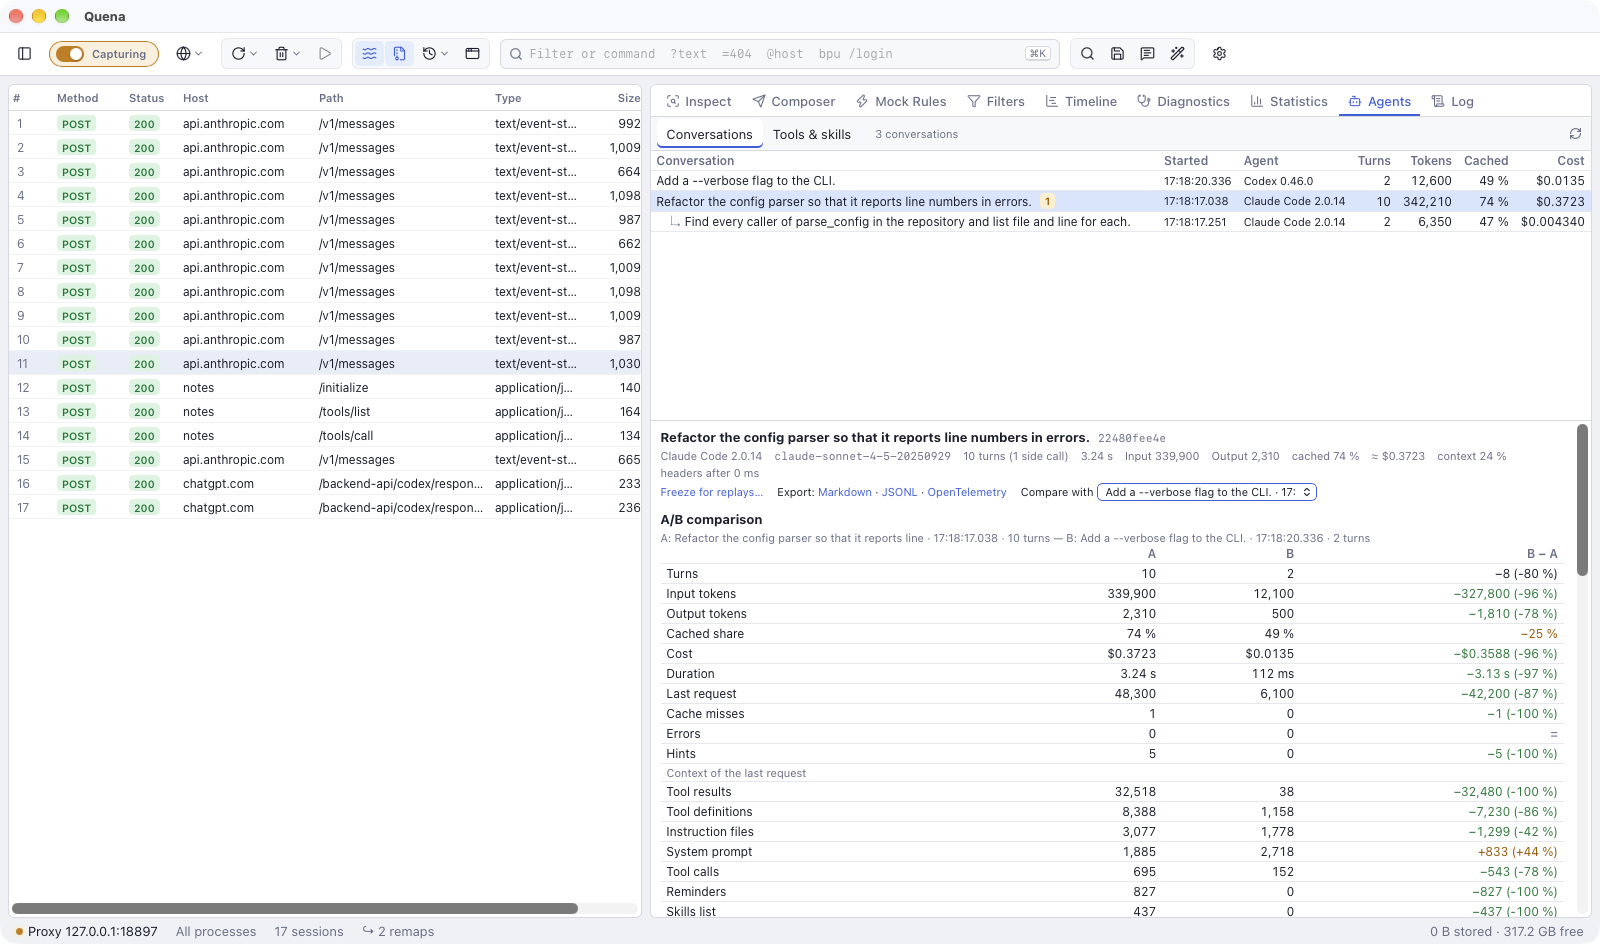Export conversation as OpenTelemetry

pyautogui.click(x=967, y=492)
